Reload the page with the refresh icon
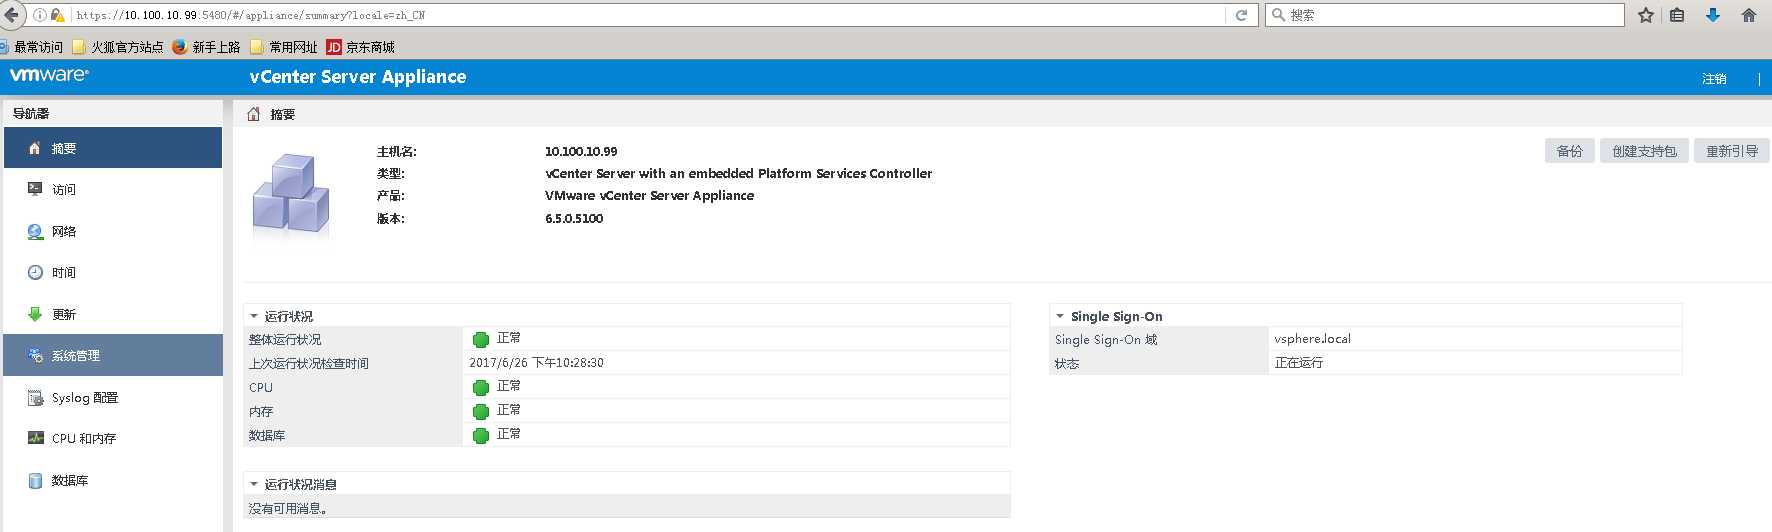The image size is (1772, 532). point(1241,15)
